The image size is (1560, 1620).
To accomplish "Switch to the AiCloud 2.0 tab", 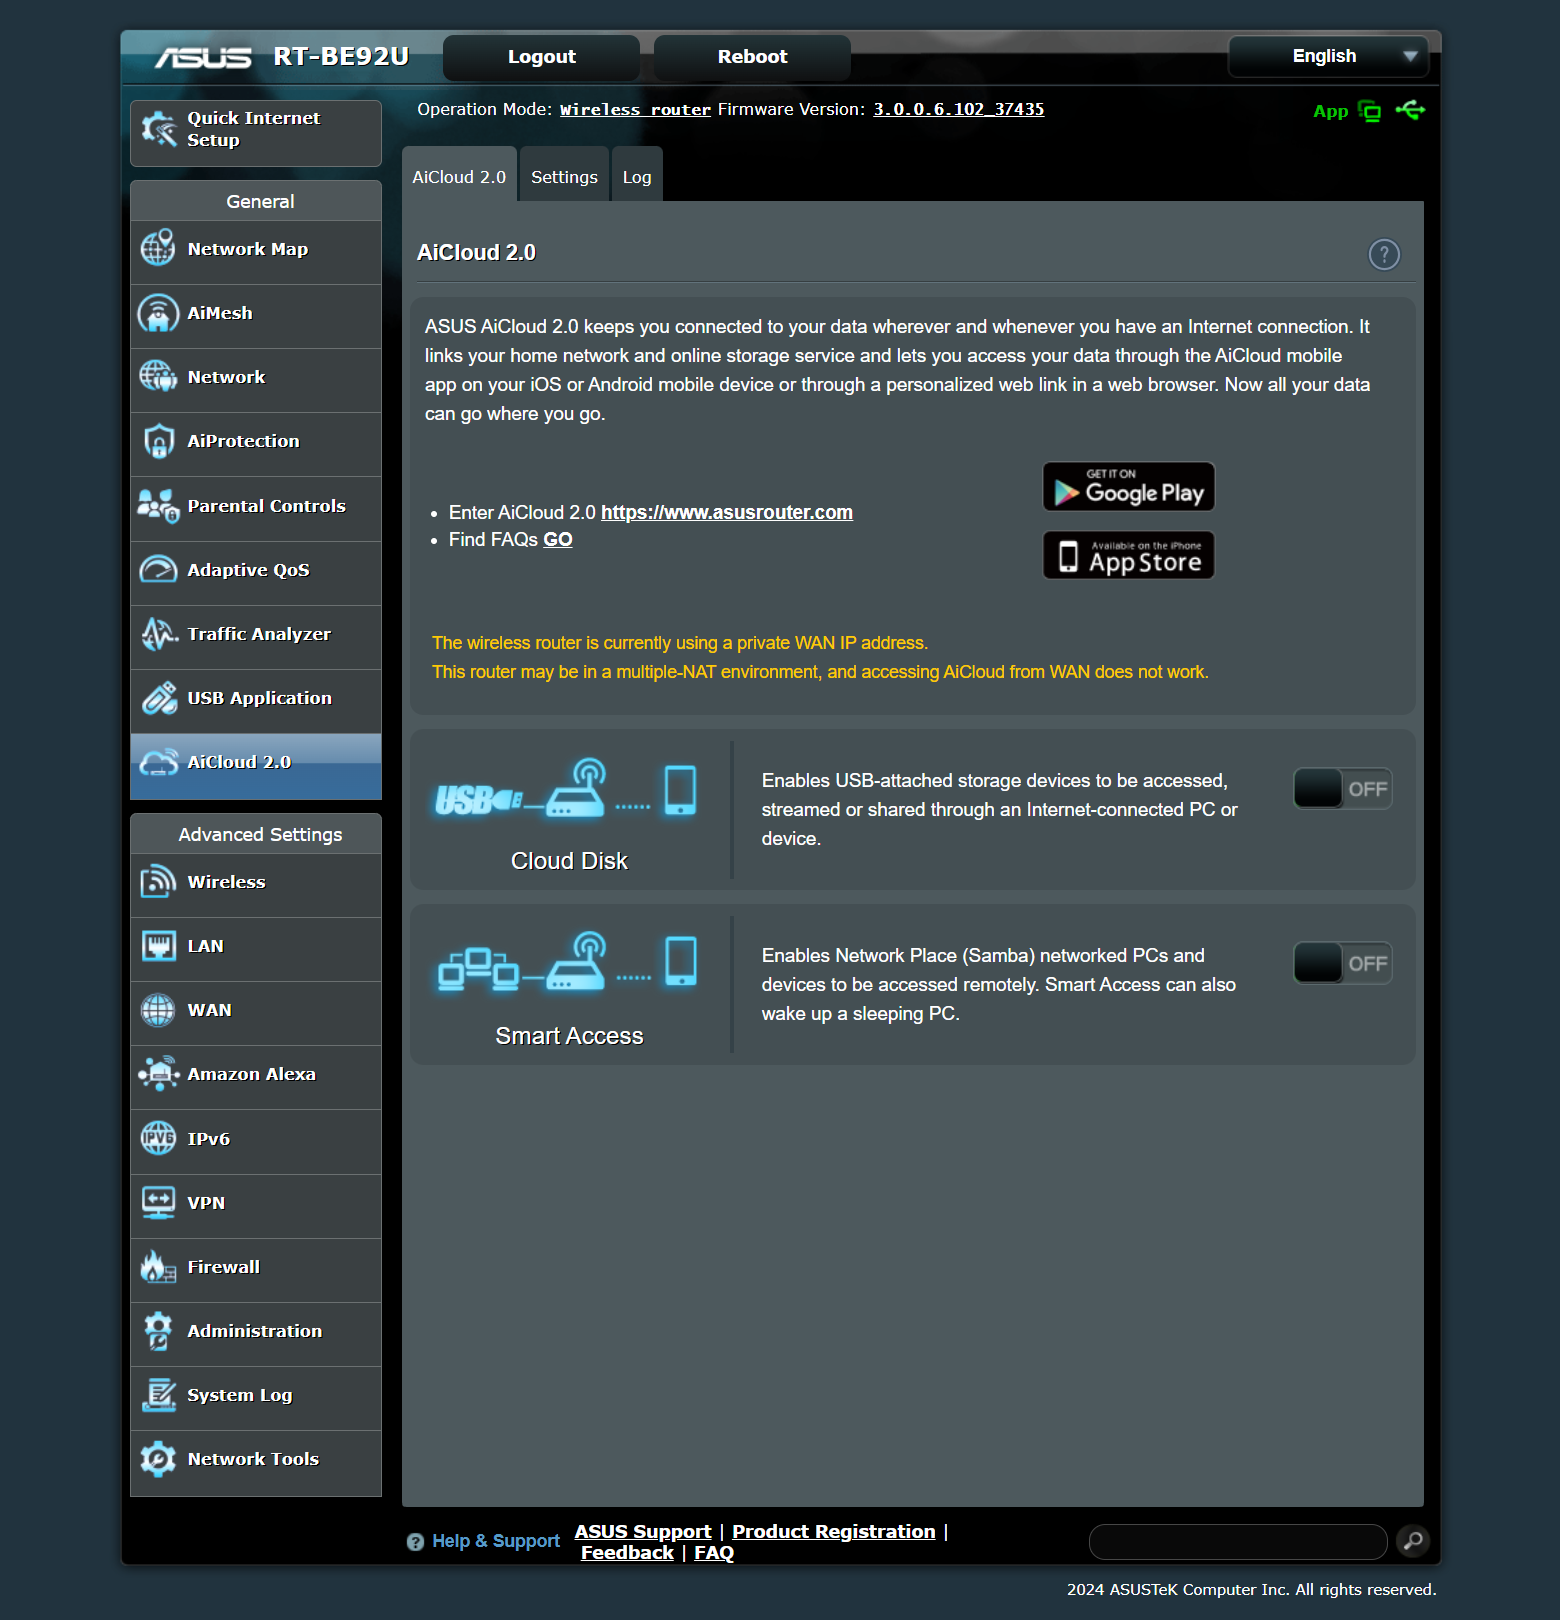I will [x=459, y=176].
